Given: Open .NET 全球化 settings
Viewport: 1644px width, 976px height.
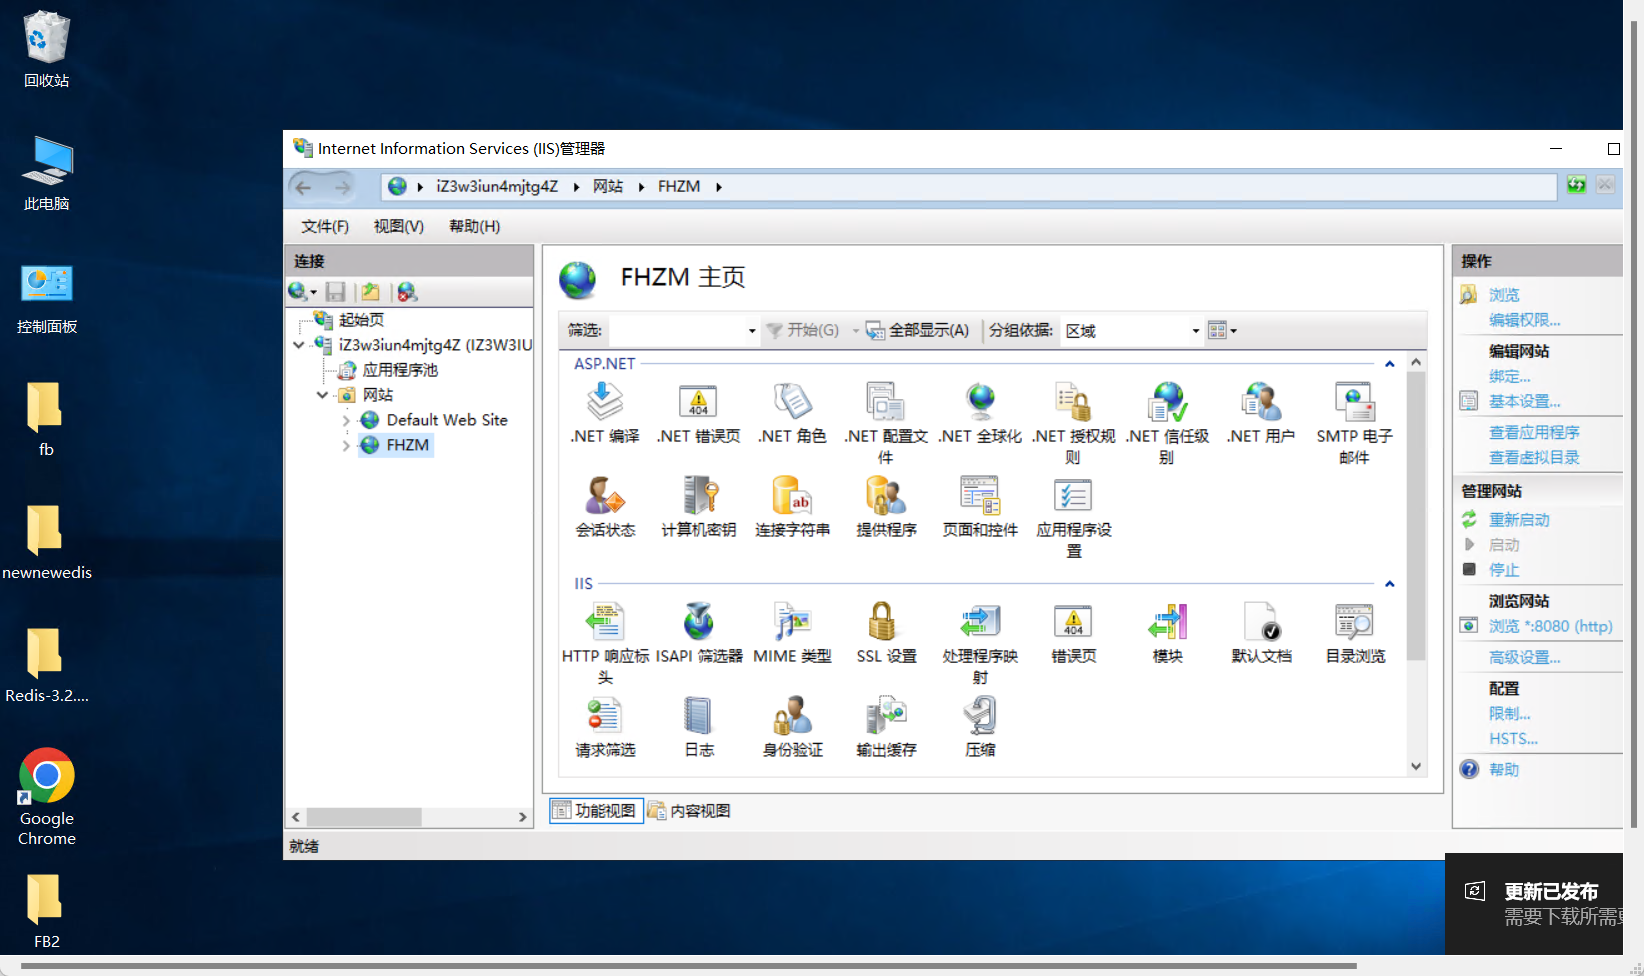Looking at the screenshot, I should (980, 414).
